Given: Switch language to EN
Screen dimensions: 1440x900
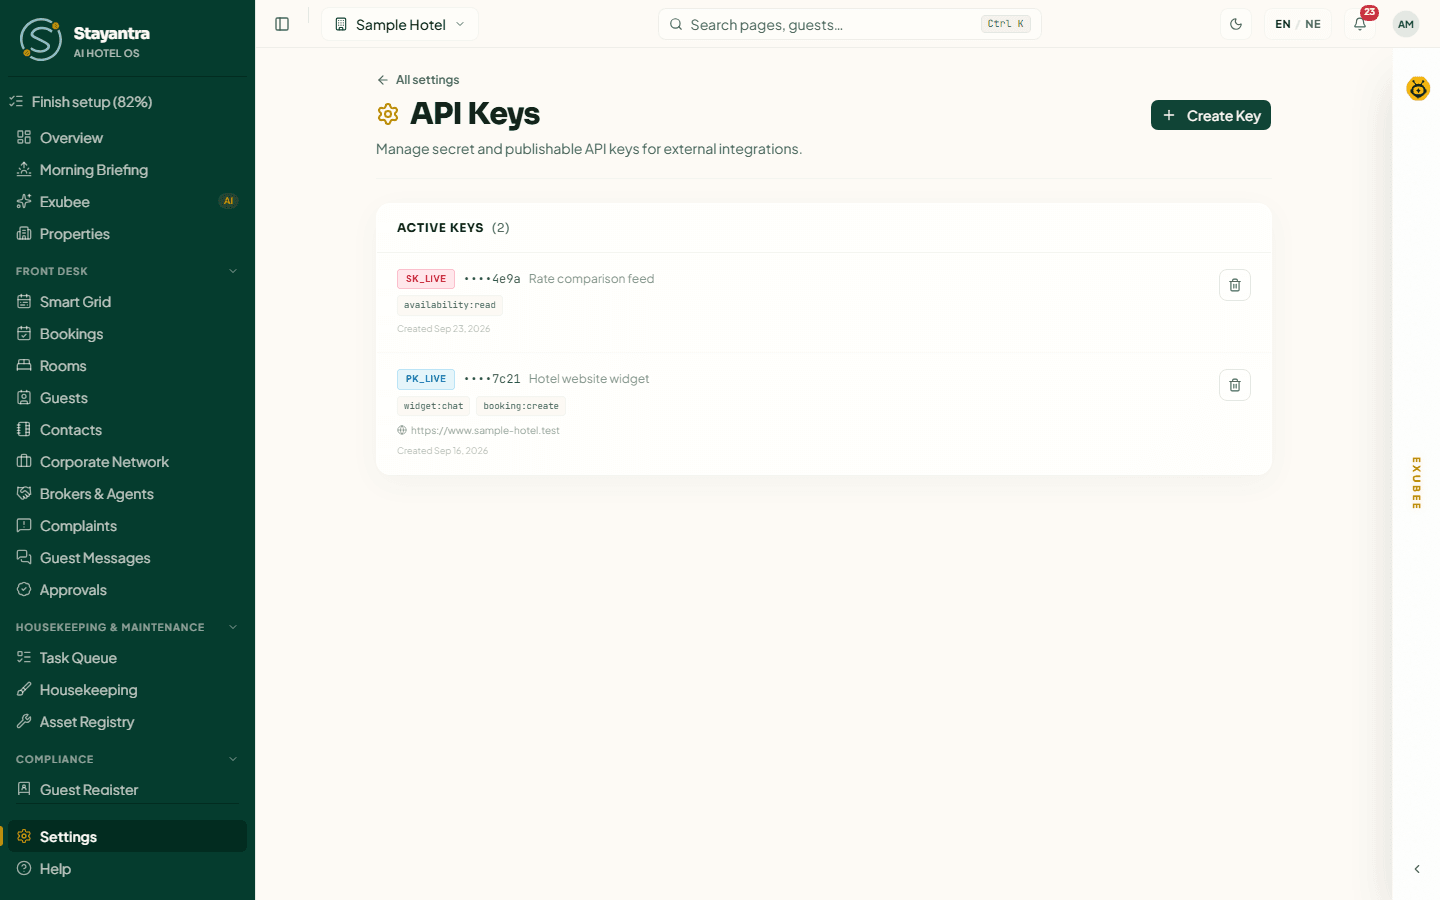Looking at the screenshot, I should tap(1283, 24).
